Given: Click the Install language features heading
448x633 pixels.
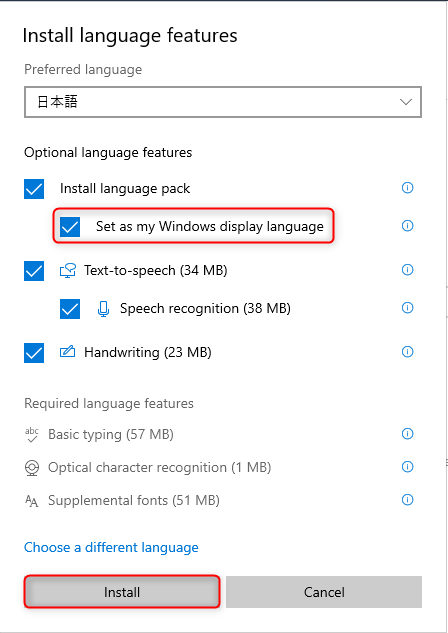Looking at the screenshot, I should (130, 36).
